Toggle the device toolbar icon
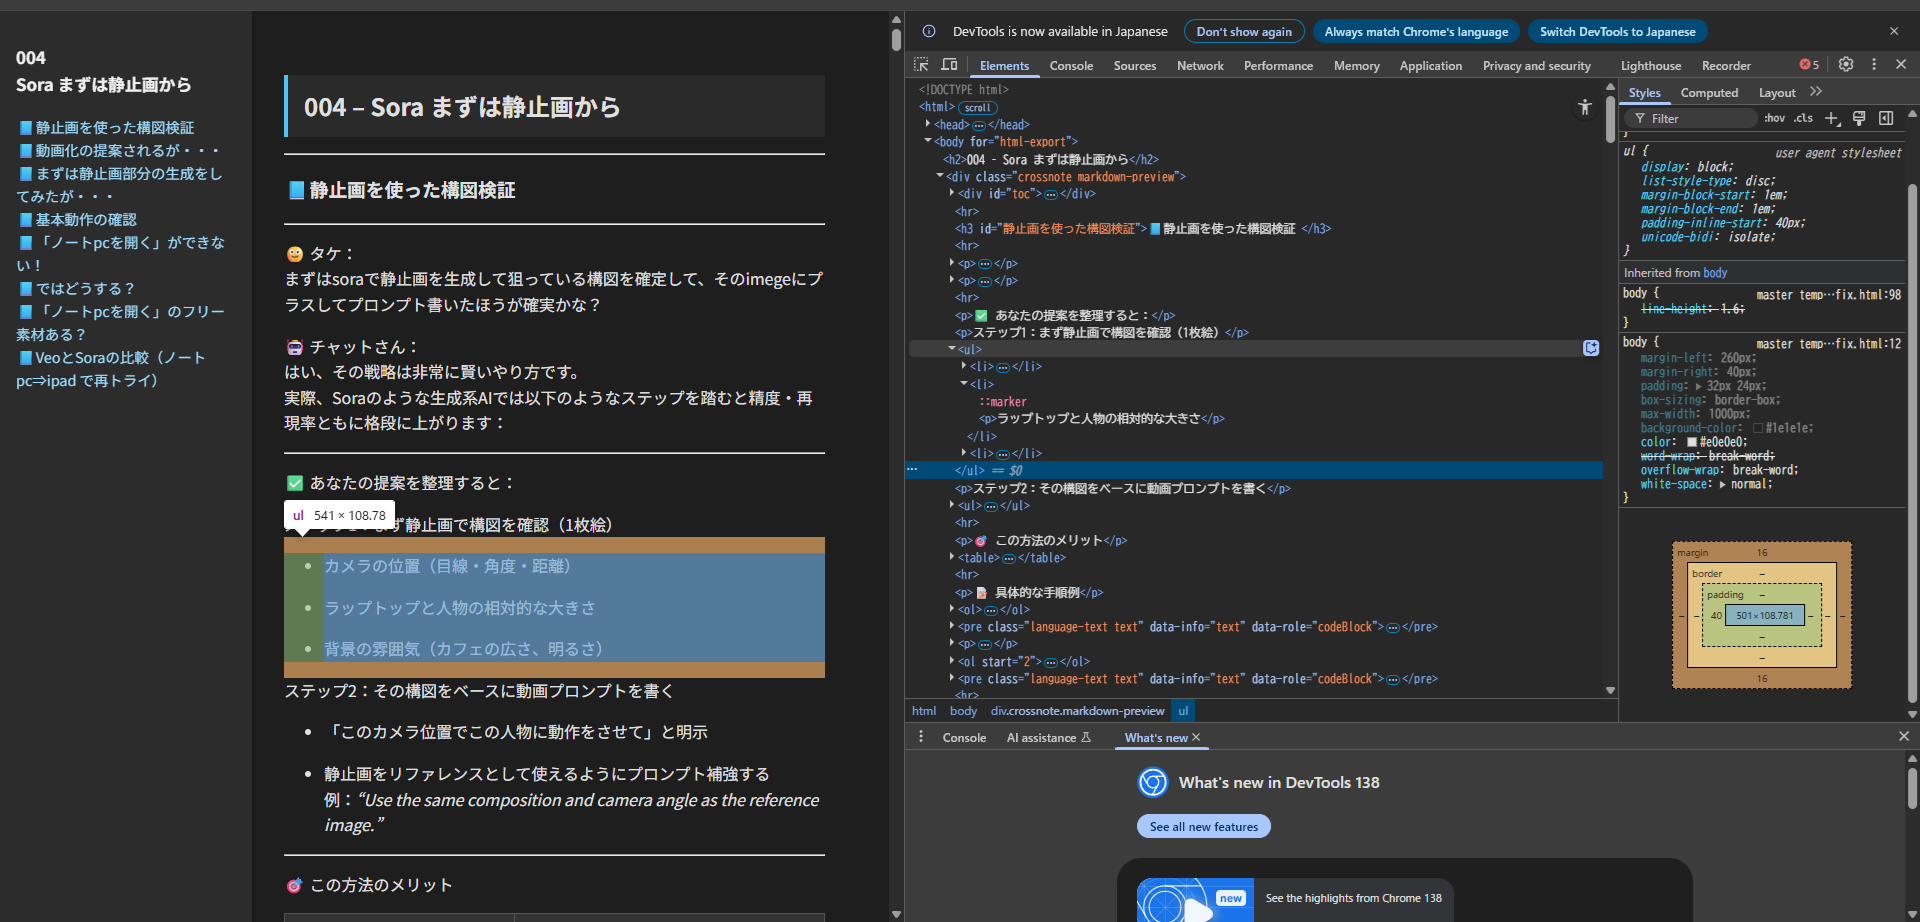This screenshot has height=922, width=1920. click(x=949, y=65)
